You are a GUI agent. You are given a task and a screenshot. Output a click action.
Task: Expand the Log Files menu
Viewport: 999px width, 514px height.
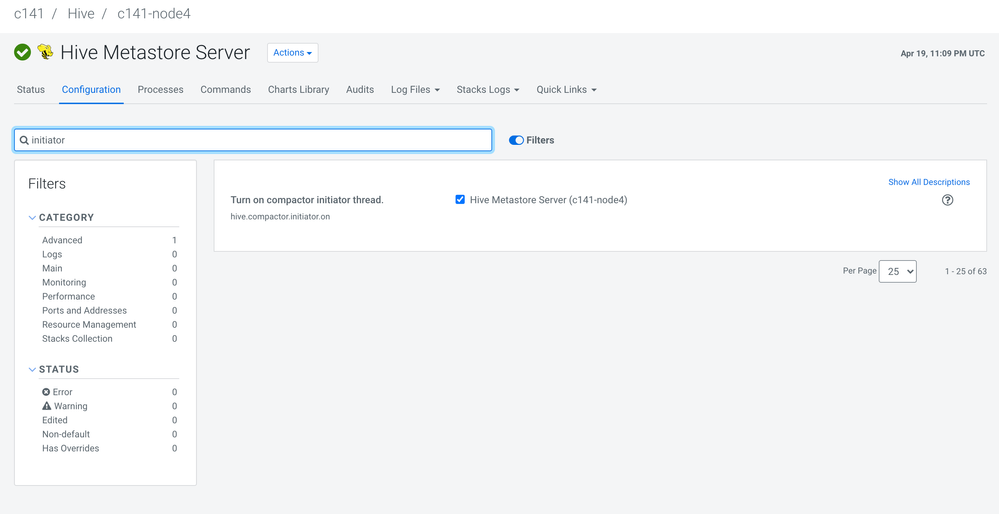click(x=415, y=90)
